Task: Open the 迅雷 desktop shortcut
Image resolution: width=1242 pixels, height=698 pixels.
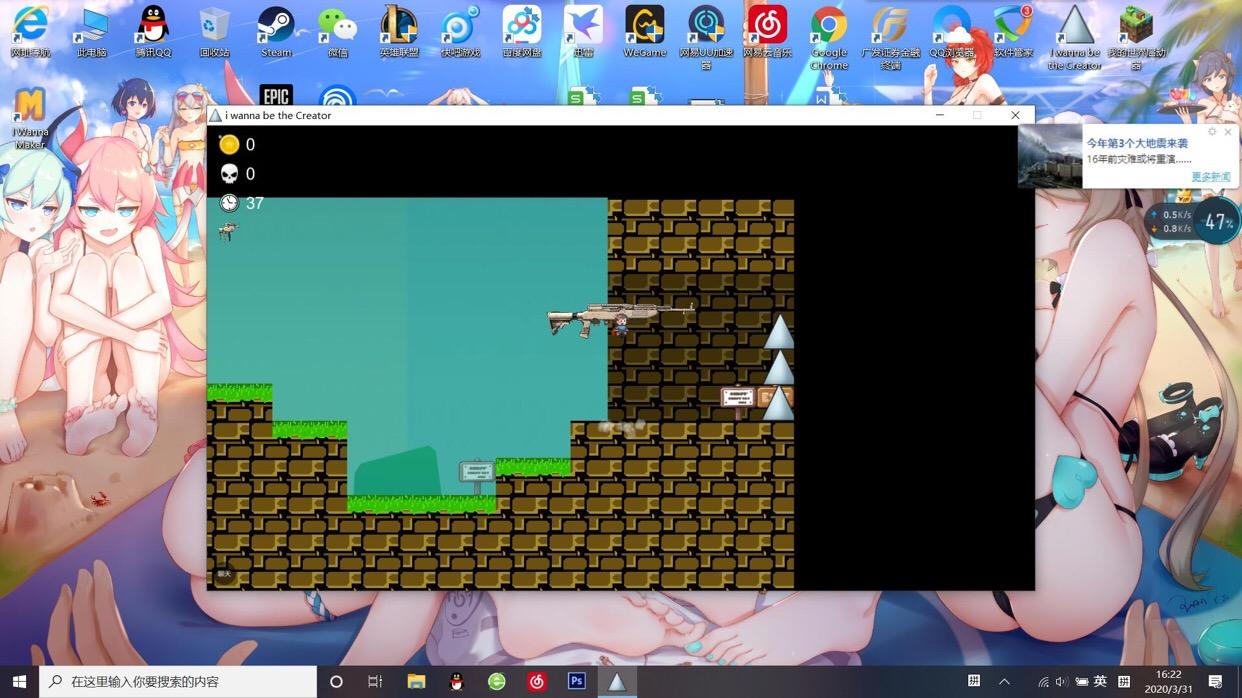Action: 583,31
